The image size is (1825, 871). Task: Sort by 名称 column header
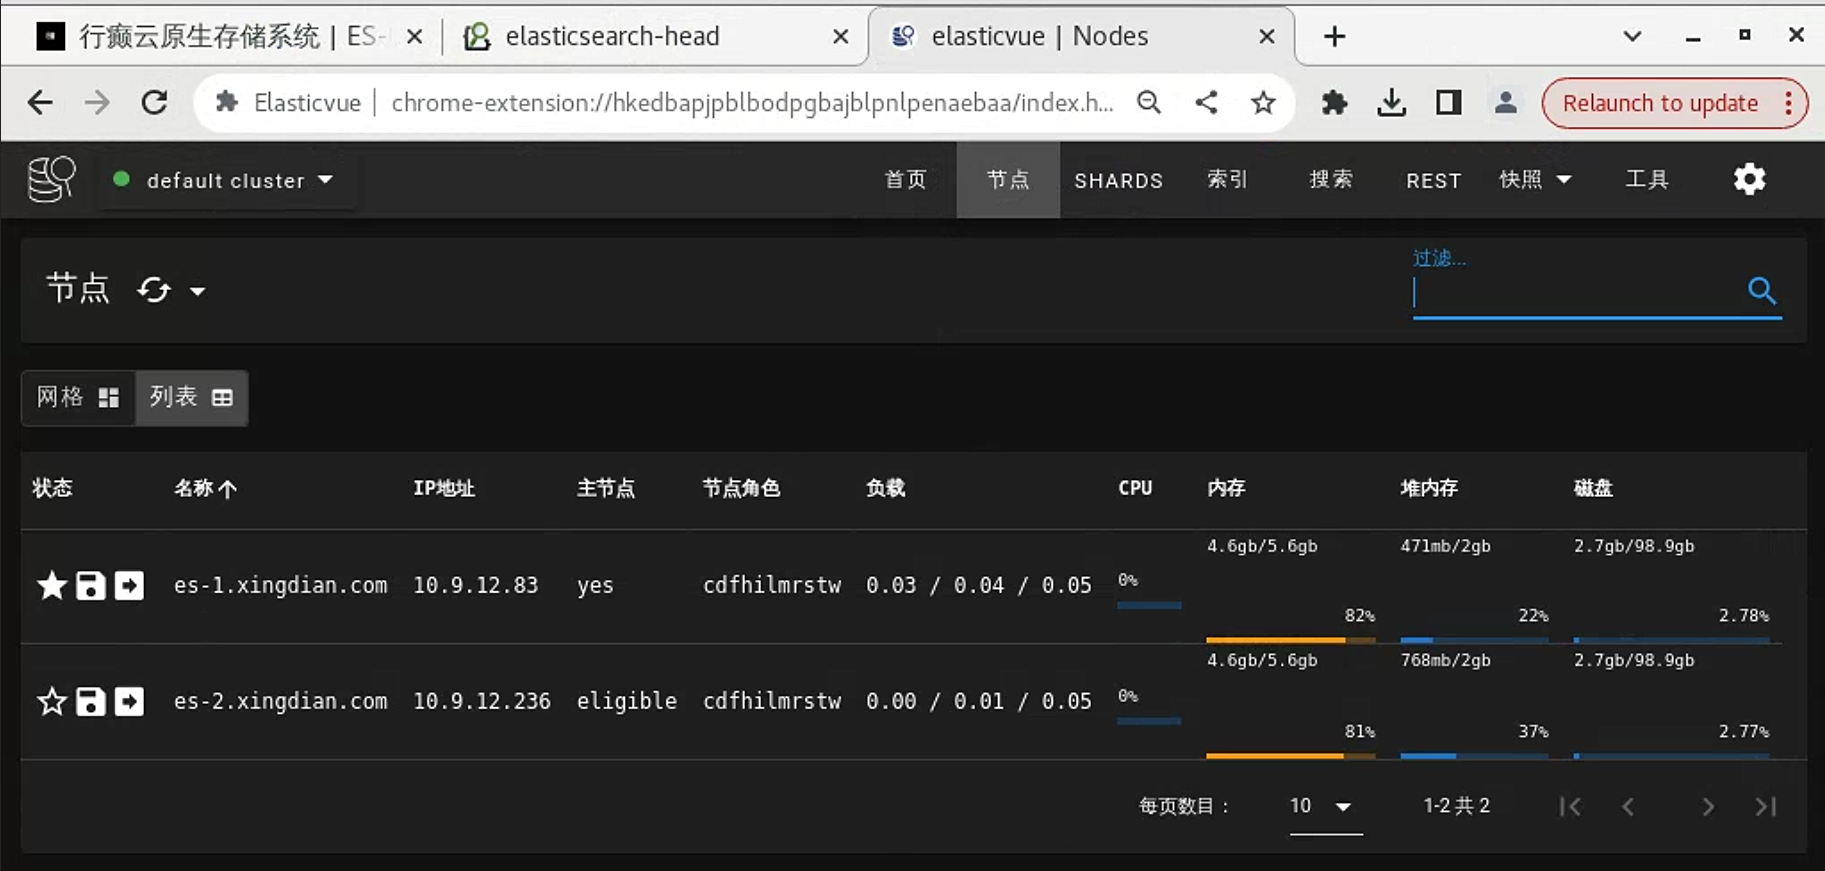point(205,488)
